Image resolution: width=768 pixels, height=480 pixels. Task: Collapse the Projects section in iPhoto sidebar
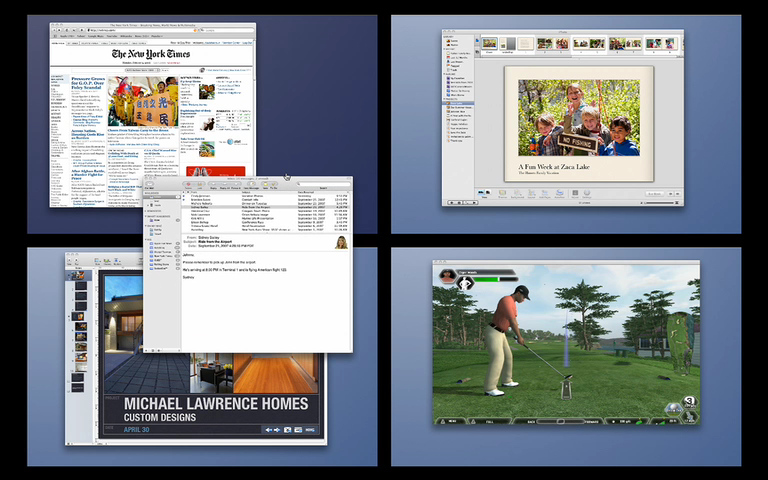(x=444, y=99)
